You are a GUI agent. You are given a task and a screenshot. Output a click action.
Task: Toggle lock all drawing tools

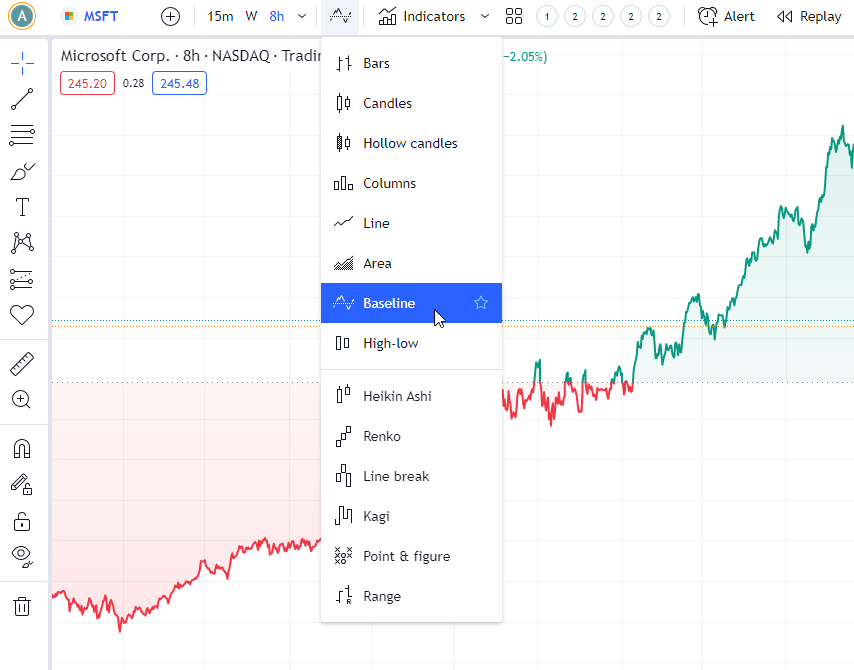click(22, 521)
